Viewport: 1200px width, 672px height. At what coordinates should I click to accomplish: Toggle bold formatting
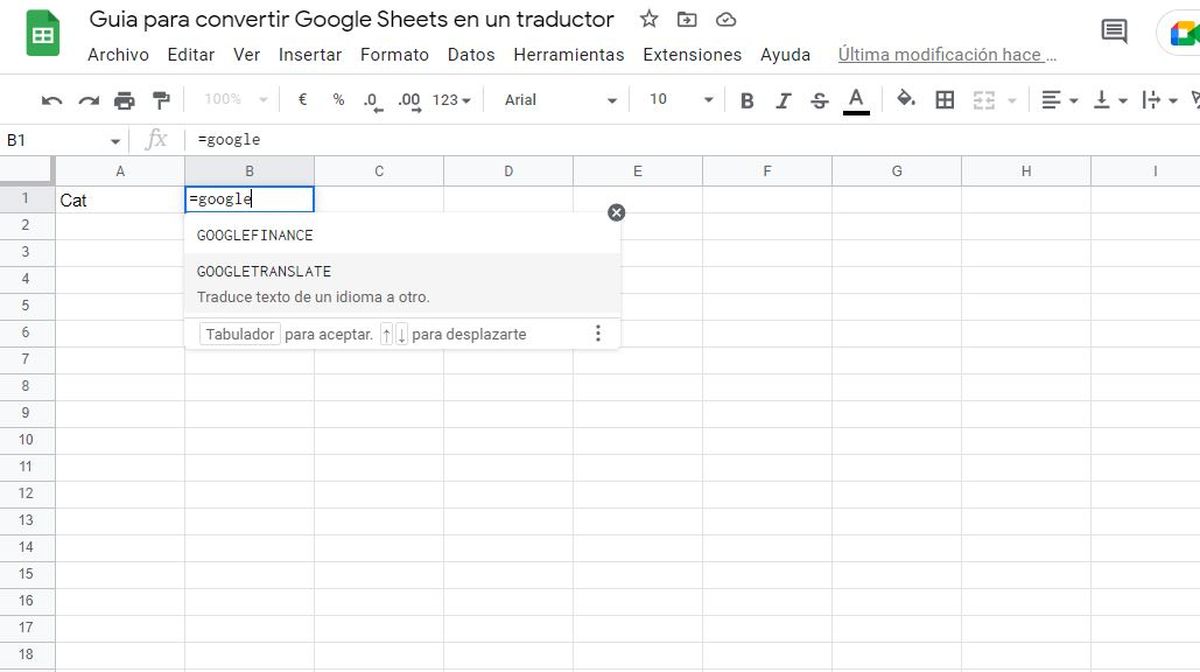[x=746, y=100]
